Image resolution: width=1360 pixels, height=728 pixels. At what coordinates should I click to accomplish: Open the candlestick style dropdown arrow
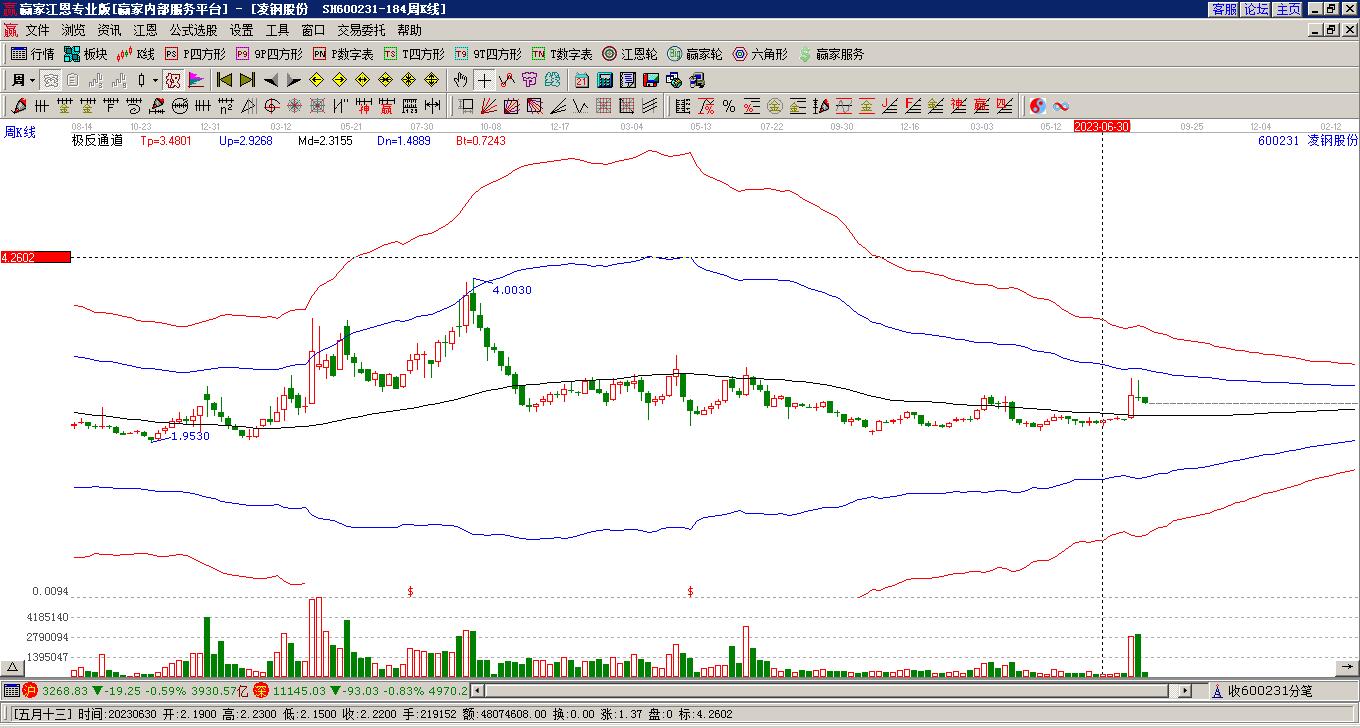coord(155,80)
